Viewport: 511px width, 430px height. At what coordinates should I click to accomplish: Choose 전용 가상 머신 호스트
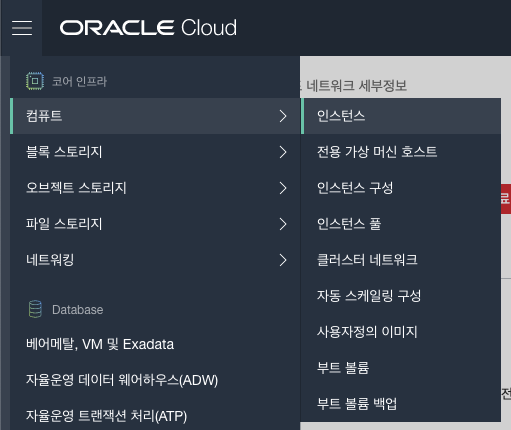point(401,152)
